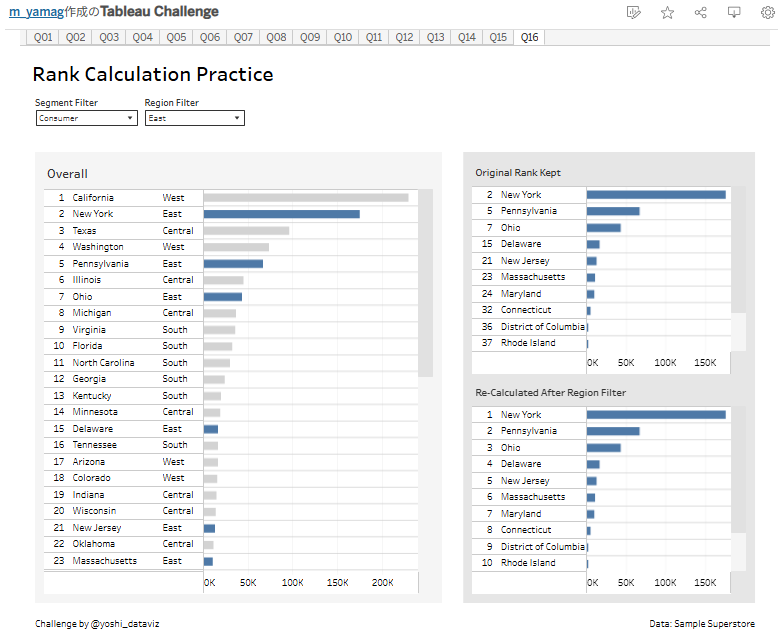Click Rhode Island in Original Rank Kept
Viewport: 778px width, 637px height.
tap(528, 343)
